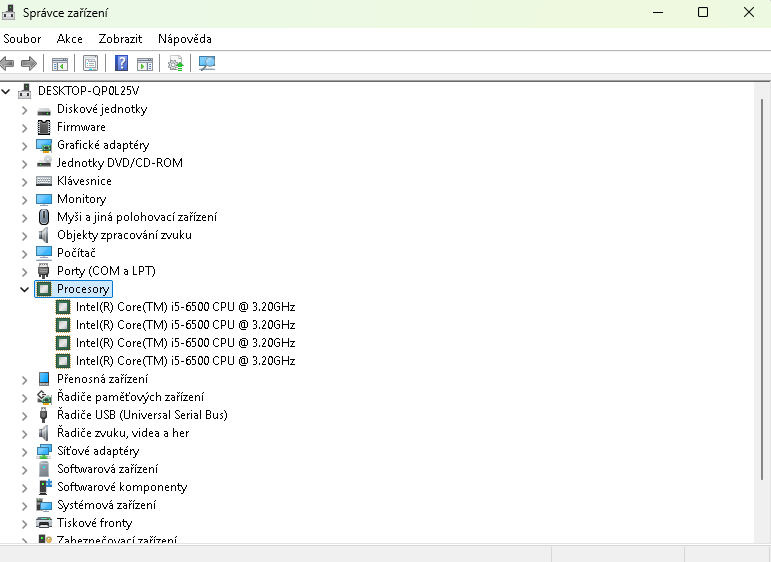
Task: Expand the Diskové jednotky category
Action: point(25,109)
